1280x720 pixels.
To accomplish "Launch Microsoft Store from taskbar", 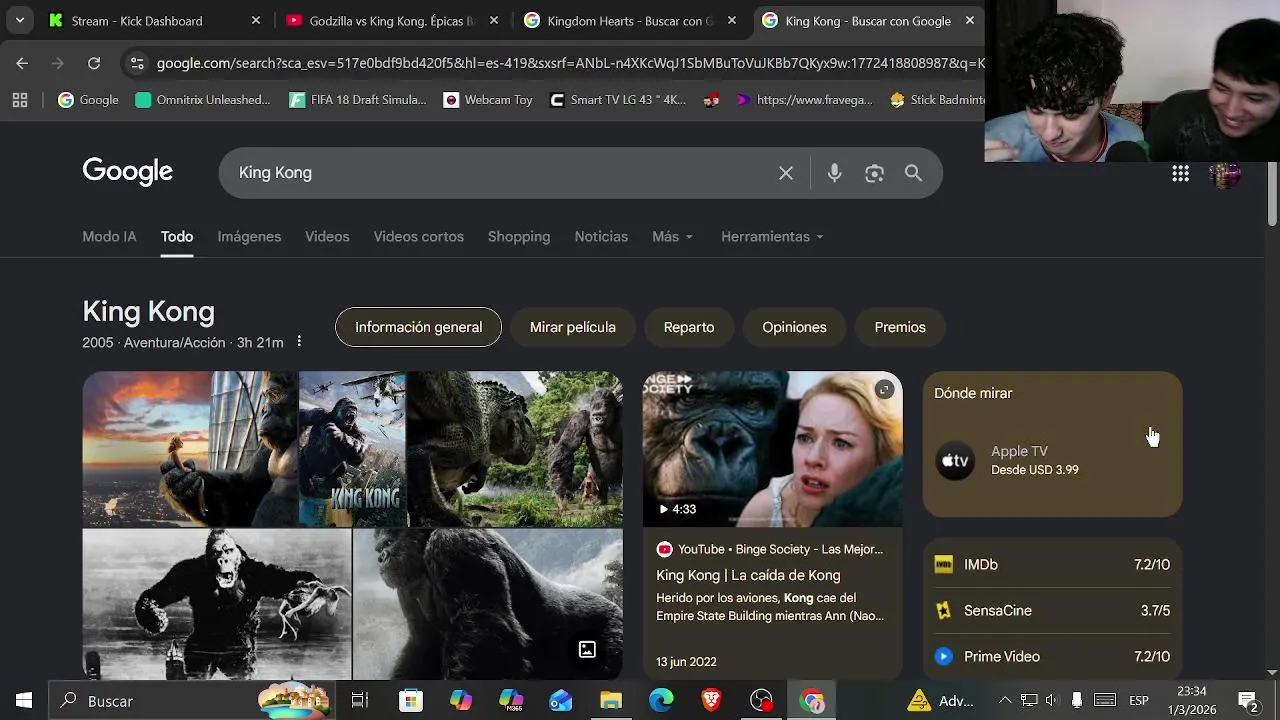I will click(x=410, y=701).
